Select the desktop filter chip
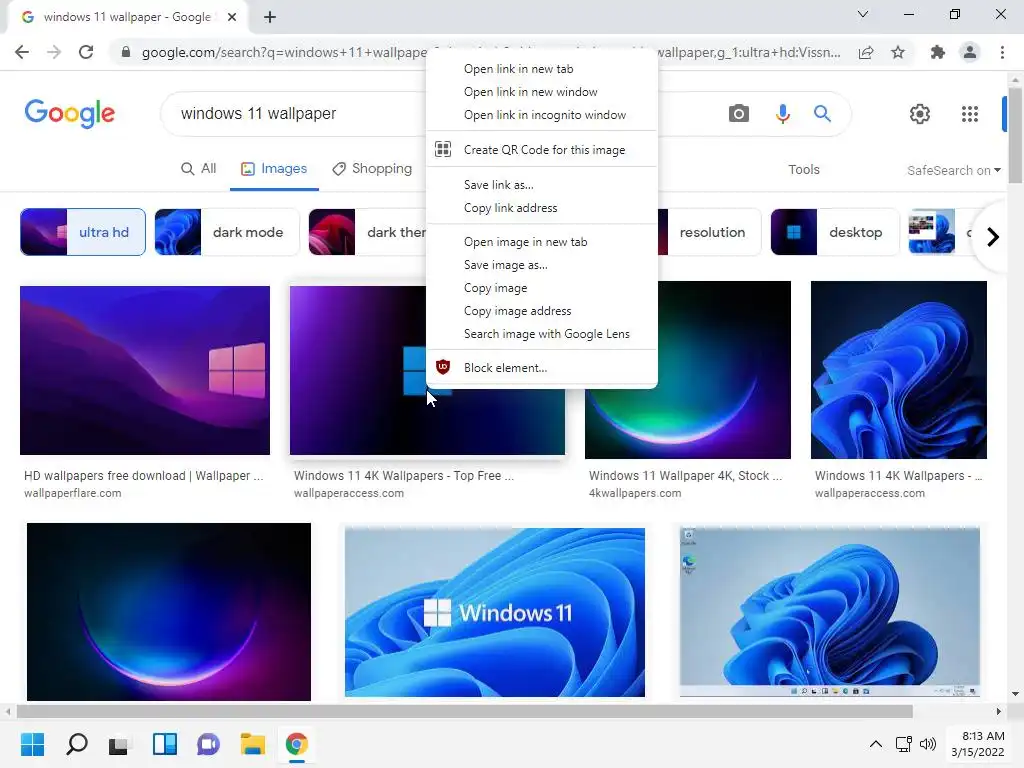 coord(835,232)
